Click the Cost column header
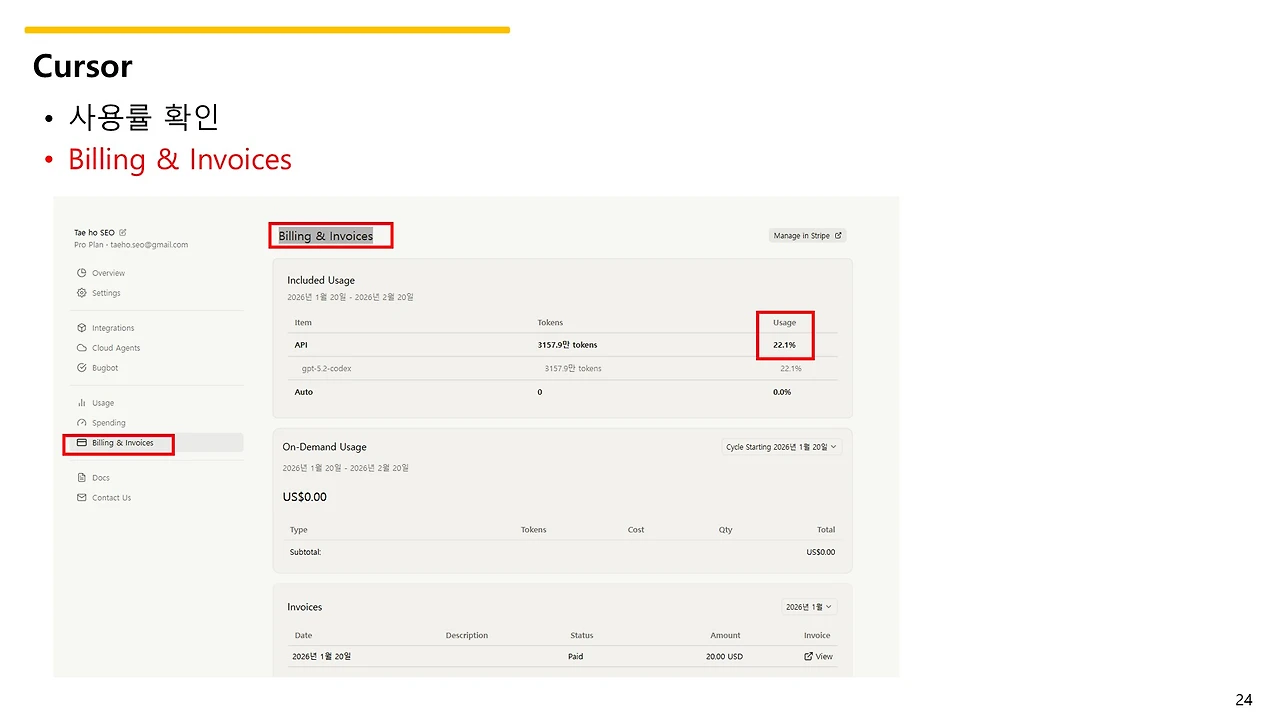The height and width of the screenshot is (720, 1280). pyautogui.click(x=636, y=530)
